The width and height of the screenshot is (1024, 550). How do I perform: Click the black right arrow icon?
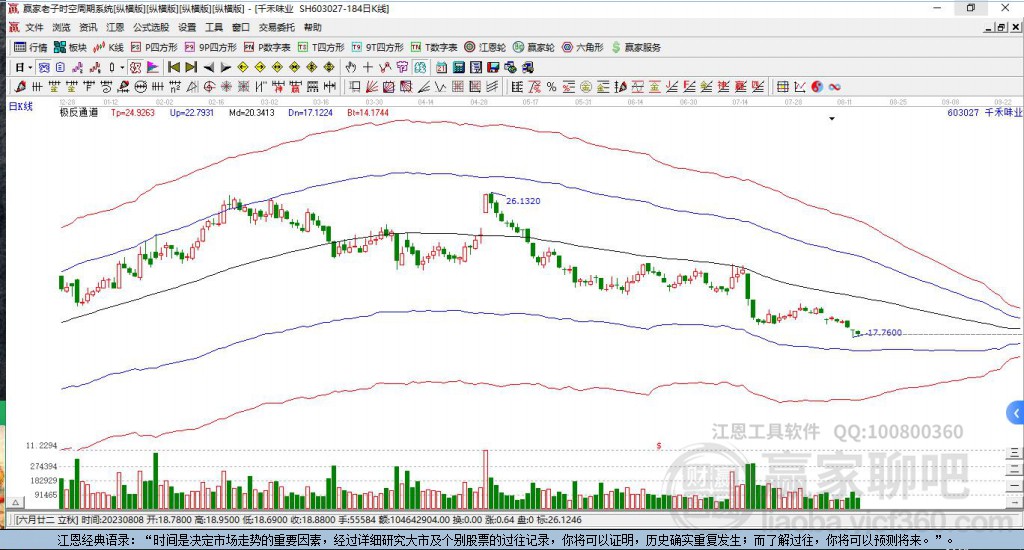[225, 67]
